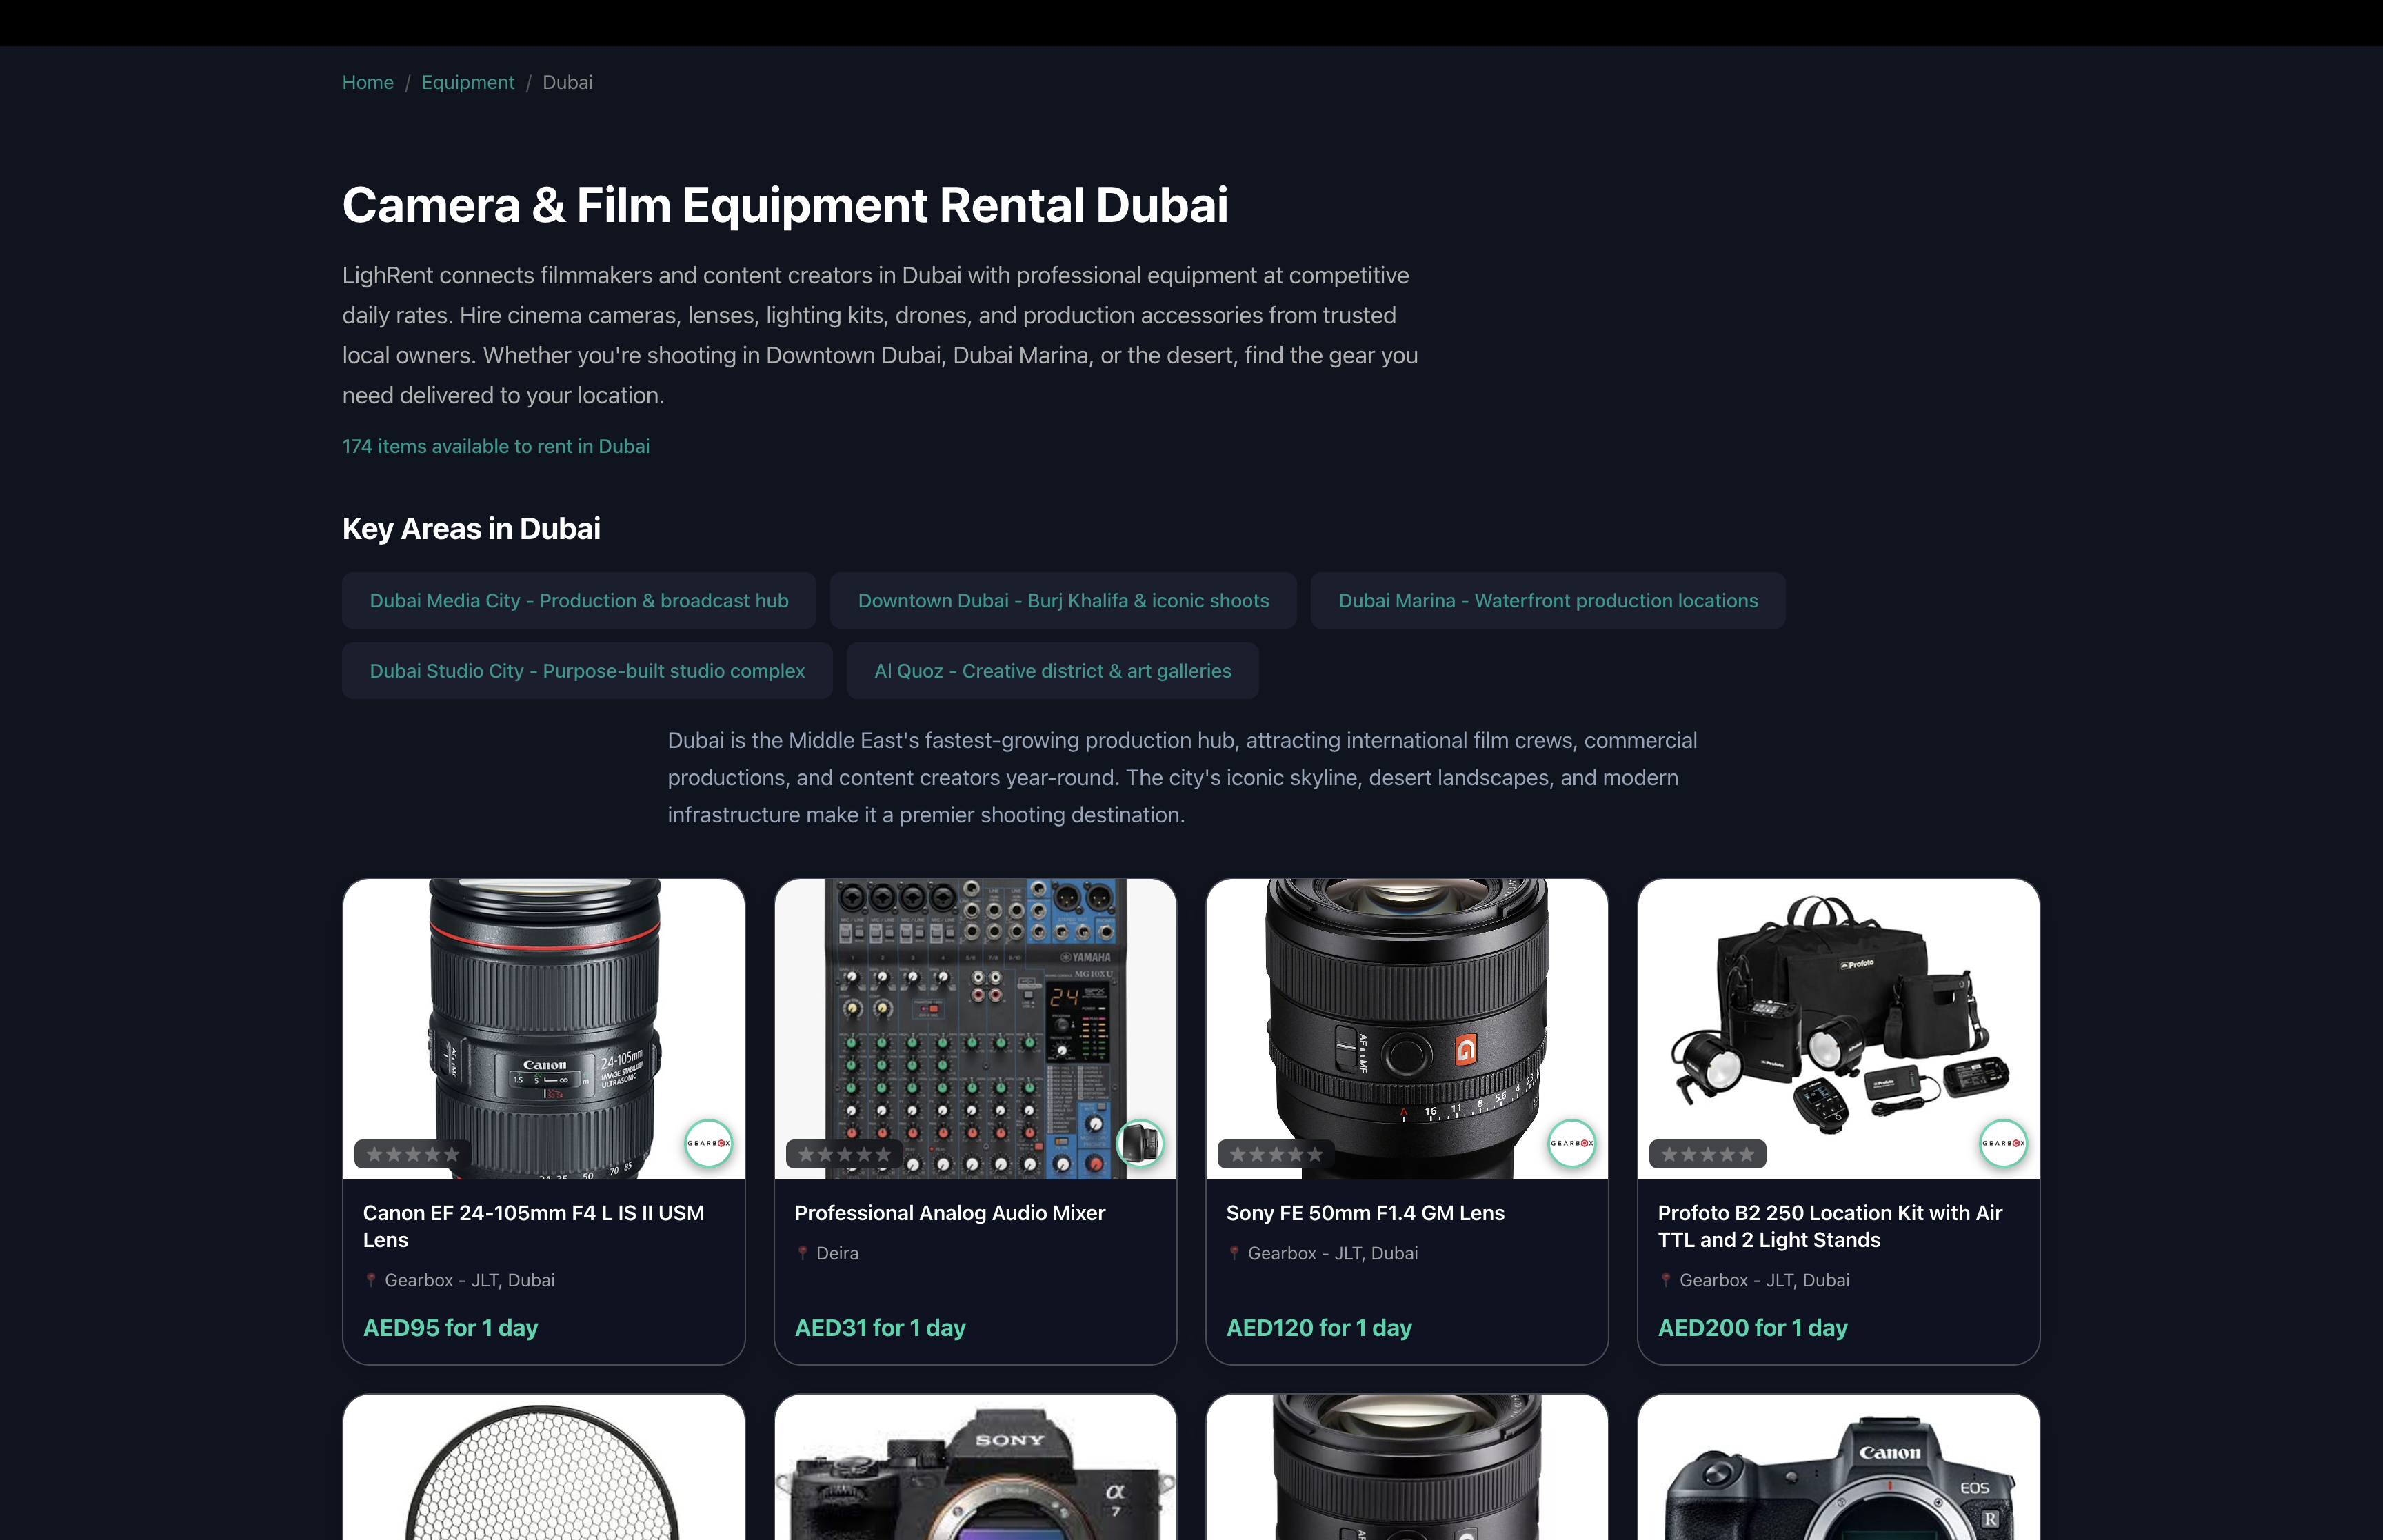This screenshot has height=1540, width=2383.
Task: Open the Canon EF 24-105mm lens image
Action: [x=544, y=1029]
